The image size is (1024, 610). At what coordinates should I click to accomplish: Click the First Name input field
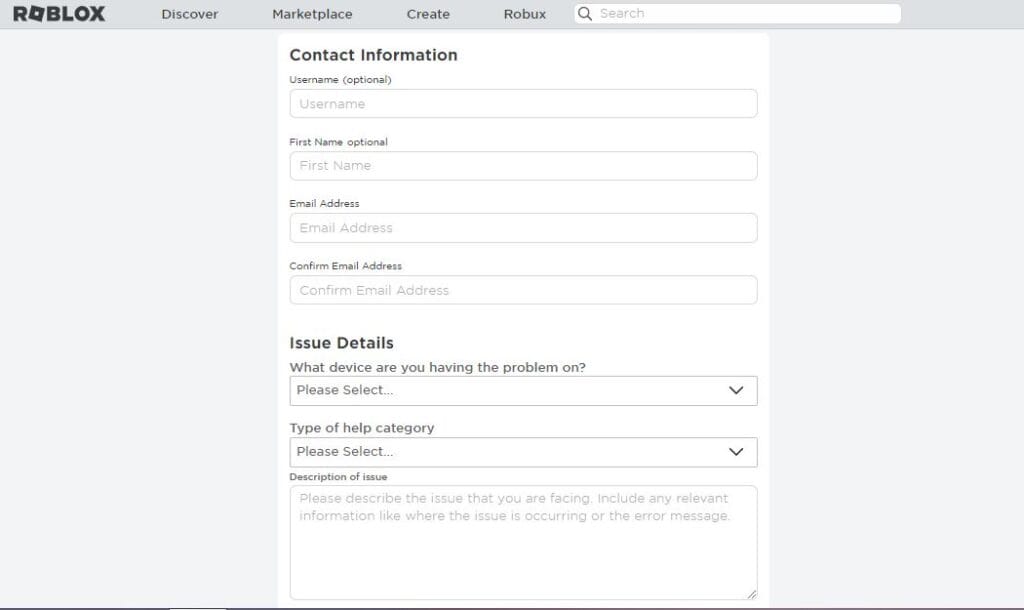tap(523, 166)
